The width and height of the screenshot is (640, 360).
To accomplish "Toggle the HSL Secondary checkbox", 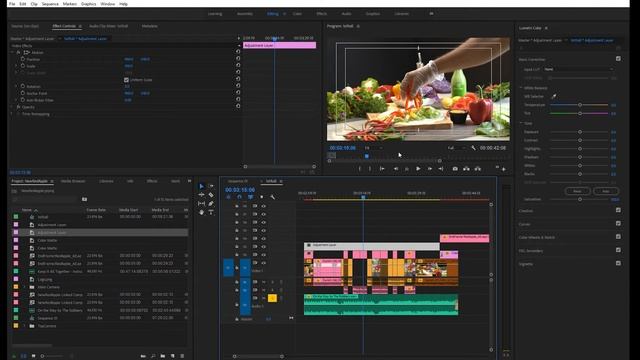I will pyautogui.click(x=618, y=250).
